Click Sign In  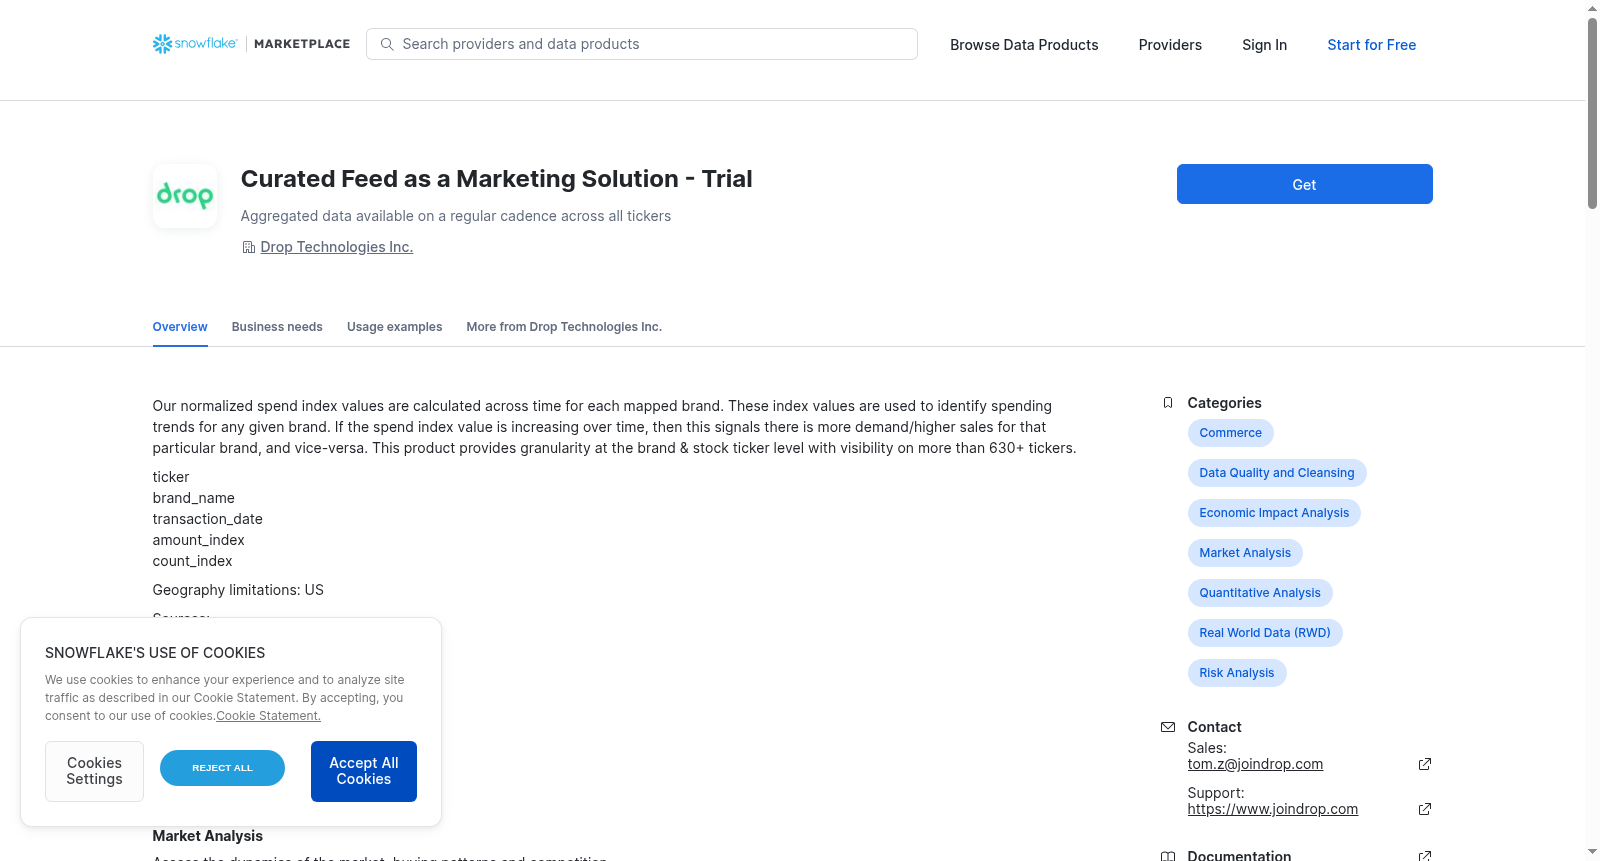coord(1264,45)
